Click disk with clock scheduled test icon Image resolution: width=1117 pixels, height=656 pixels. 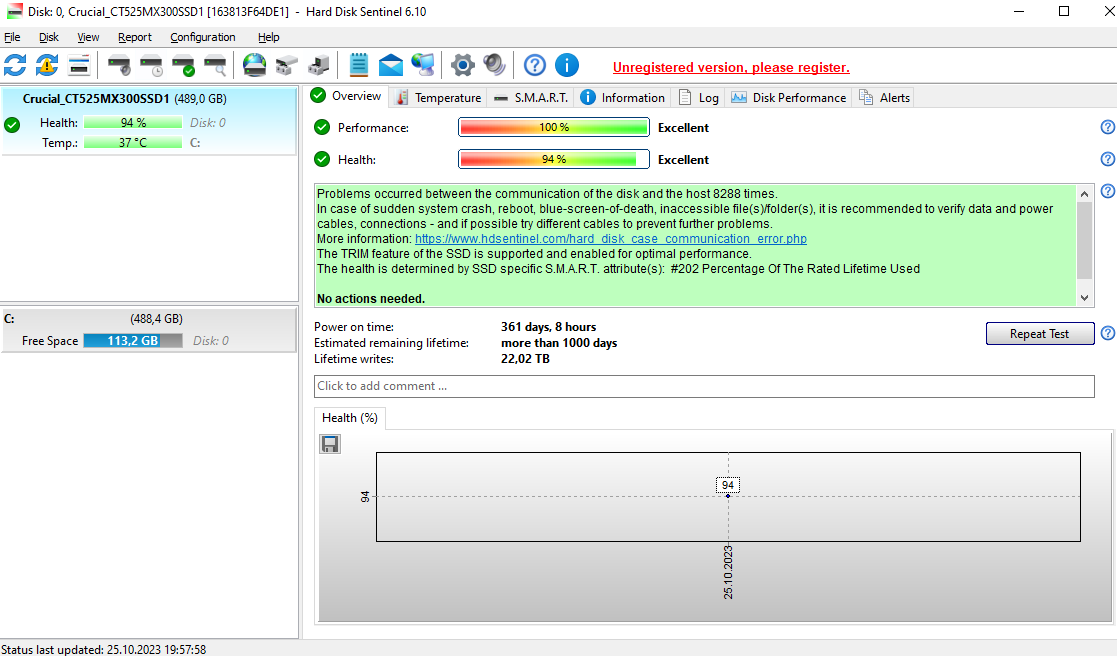151,66
